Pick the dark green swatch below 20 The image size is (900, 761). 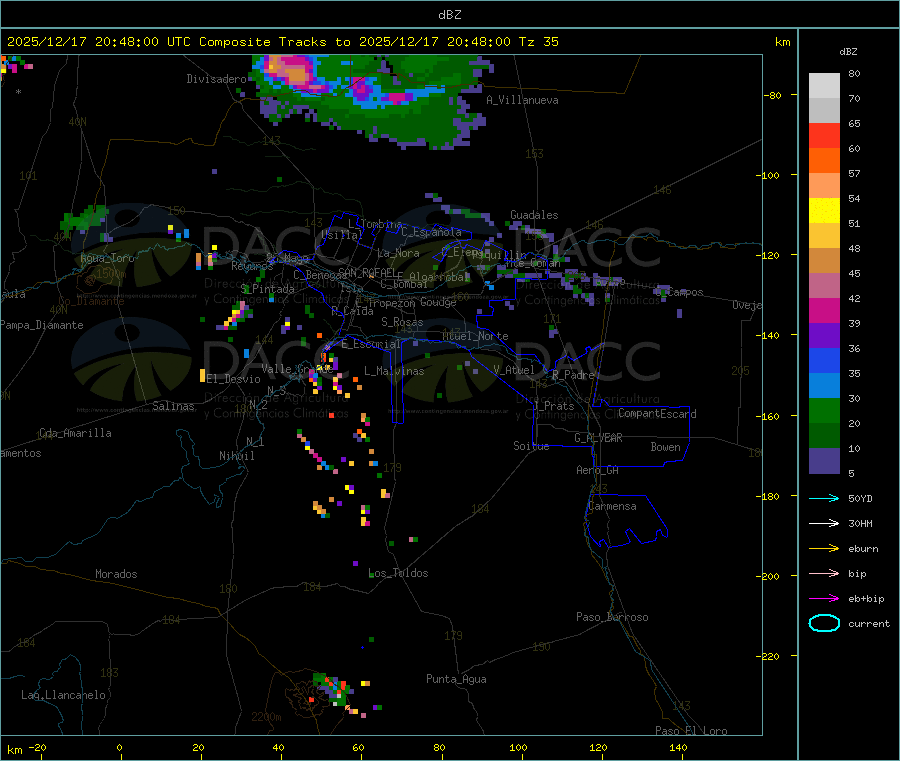(x=824, y=436)
